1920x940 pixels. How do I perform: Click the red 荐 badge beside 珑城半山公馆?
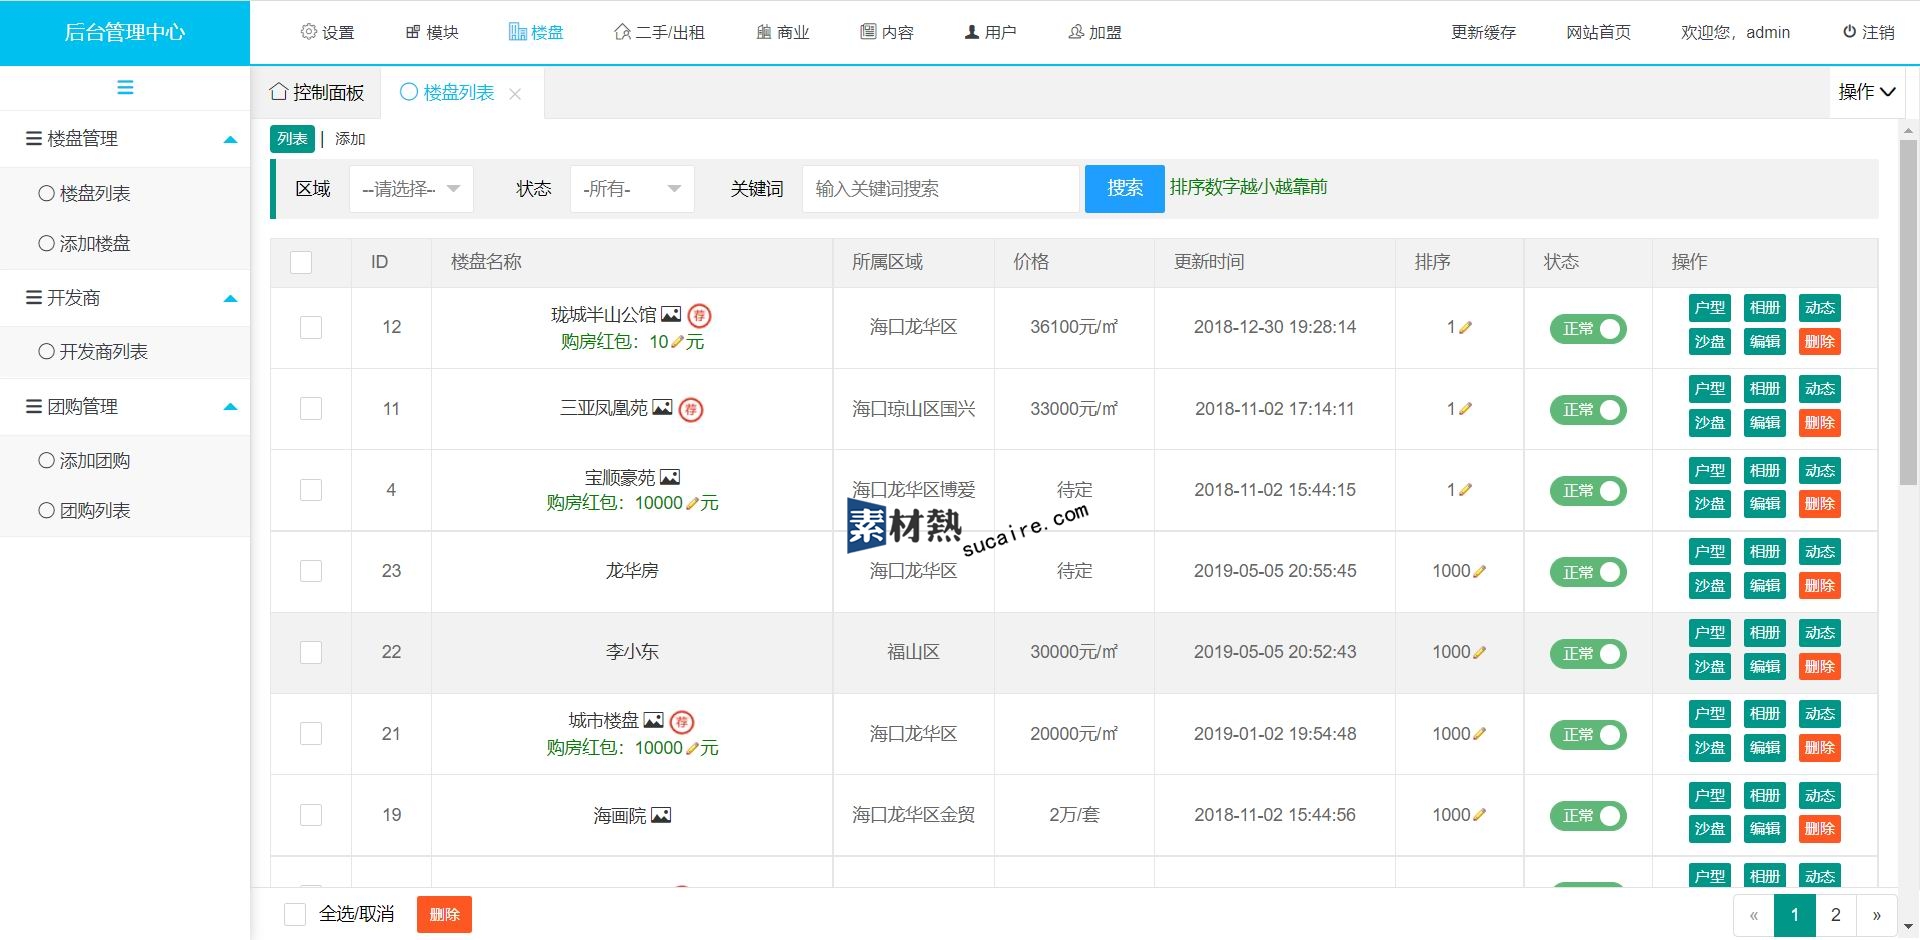700,316
